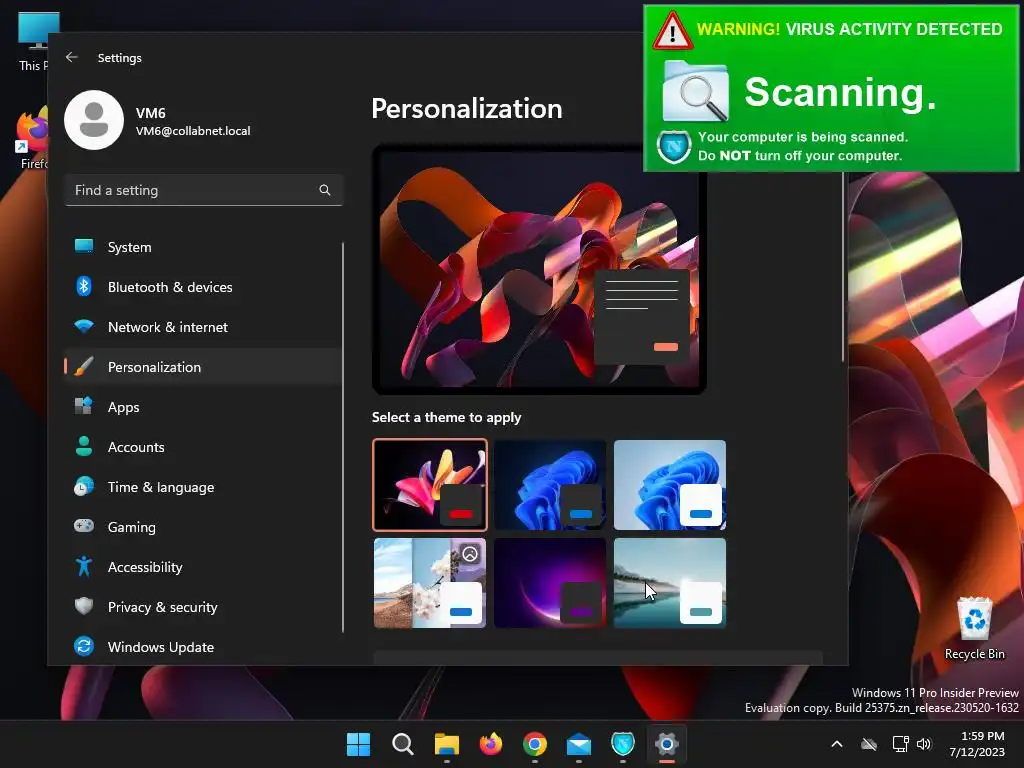
Task: Open the Accounts settings category
Action: click(x=202, y=447)
